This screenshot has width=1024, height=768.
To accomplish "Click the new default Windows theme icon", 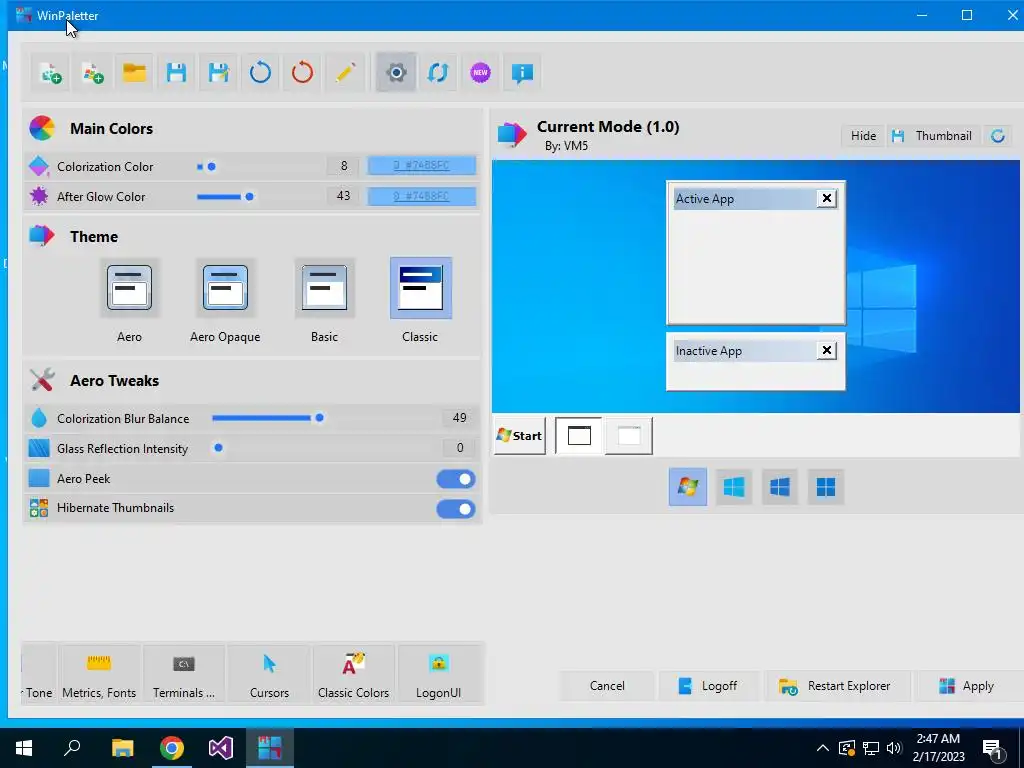I will point(93,72).
